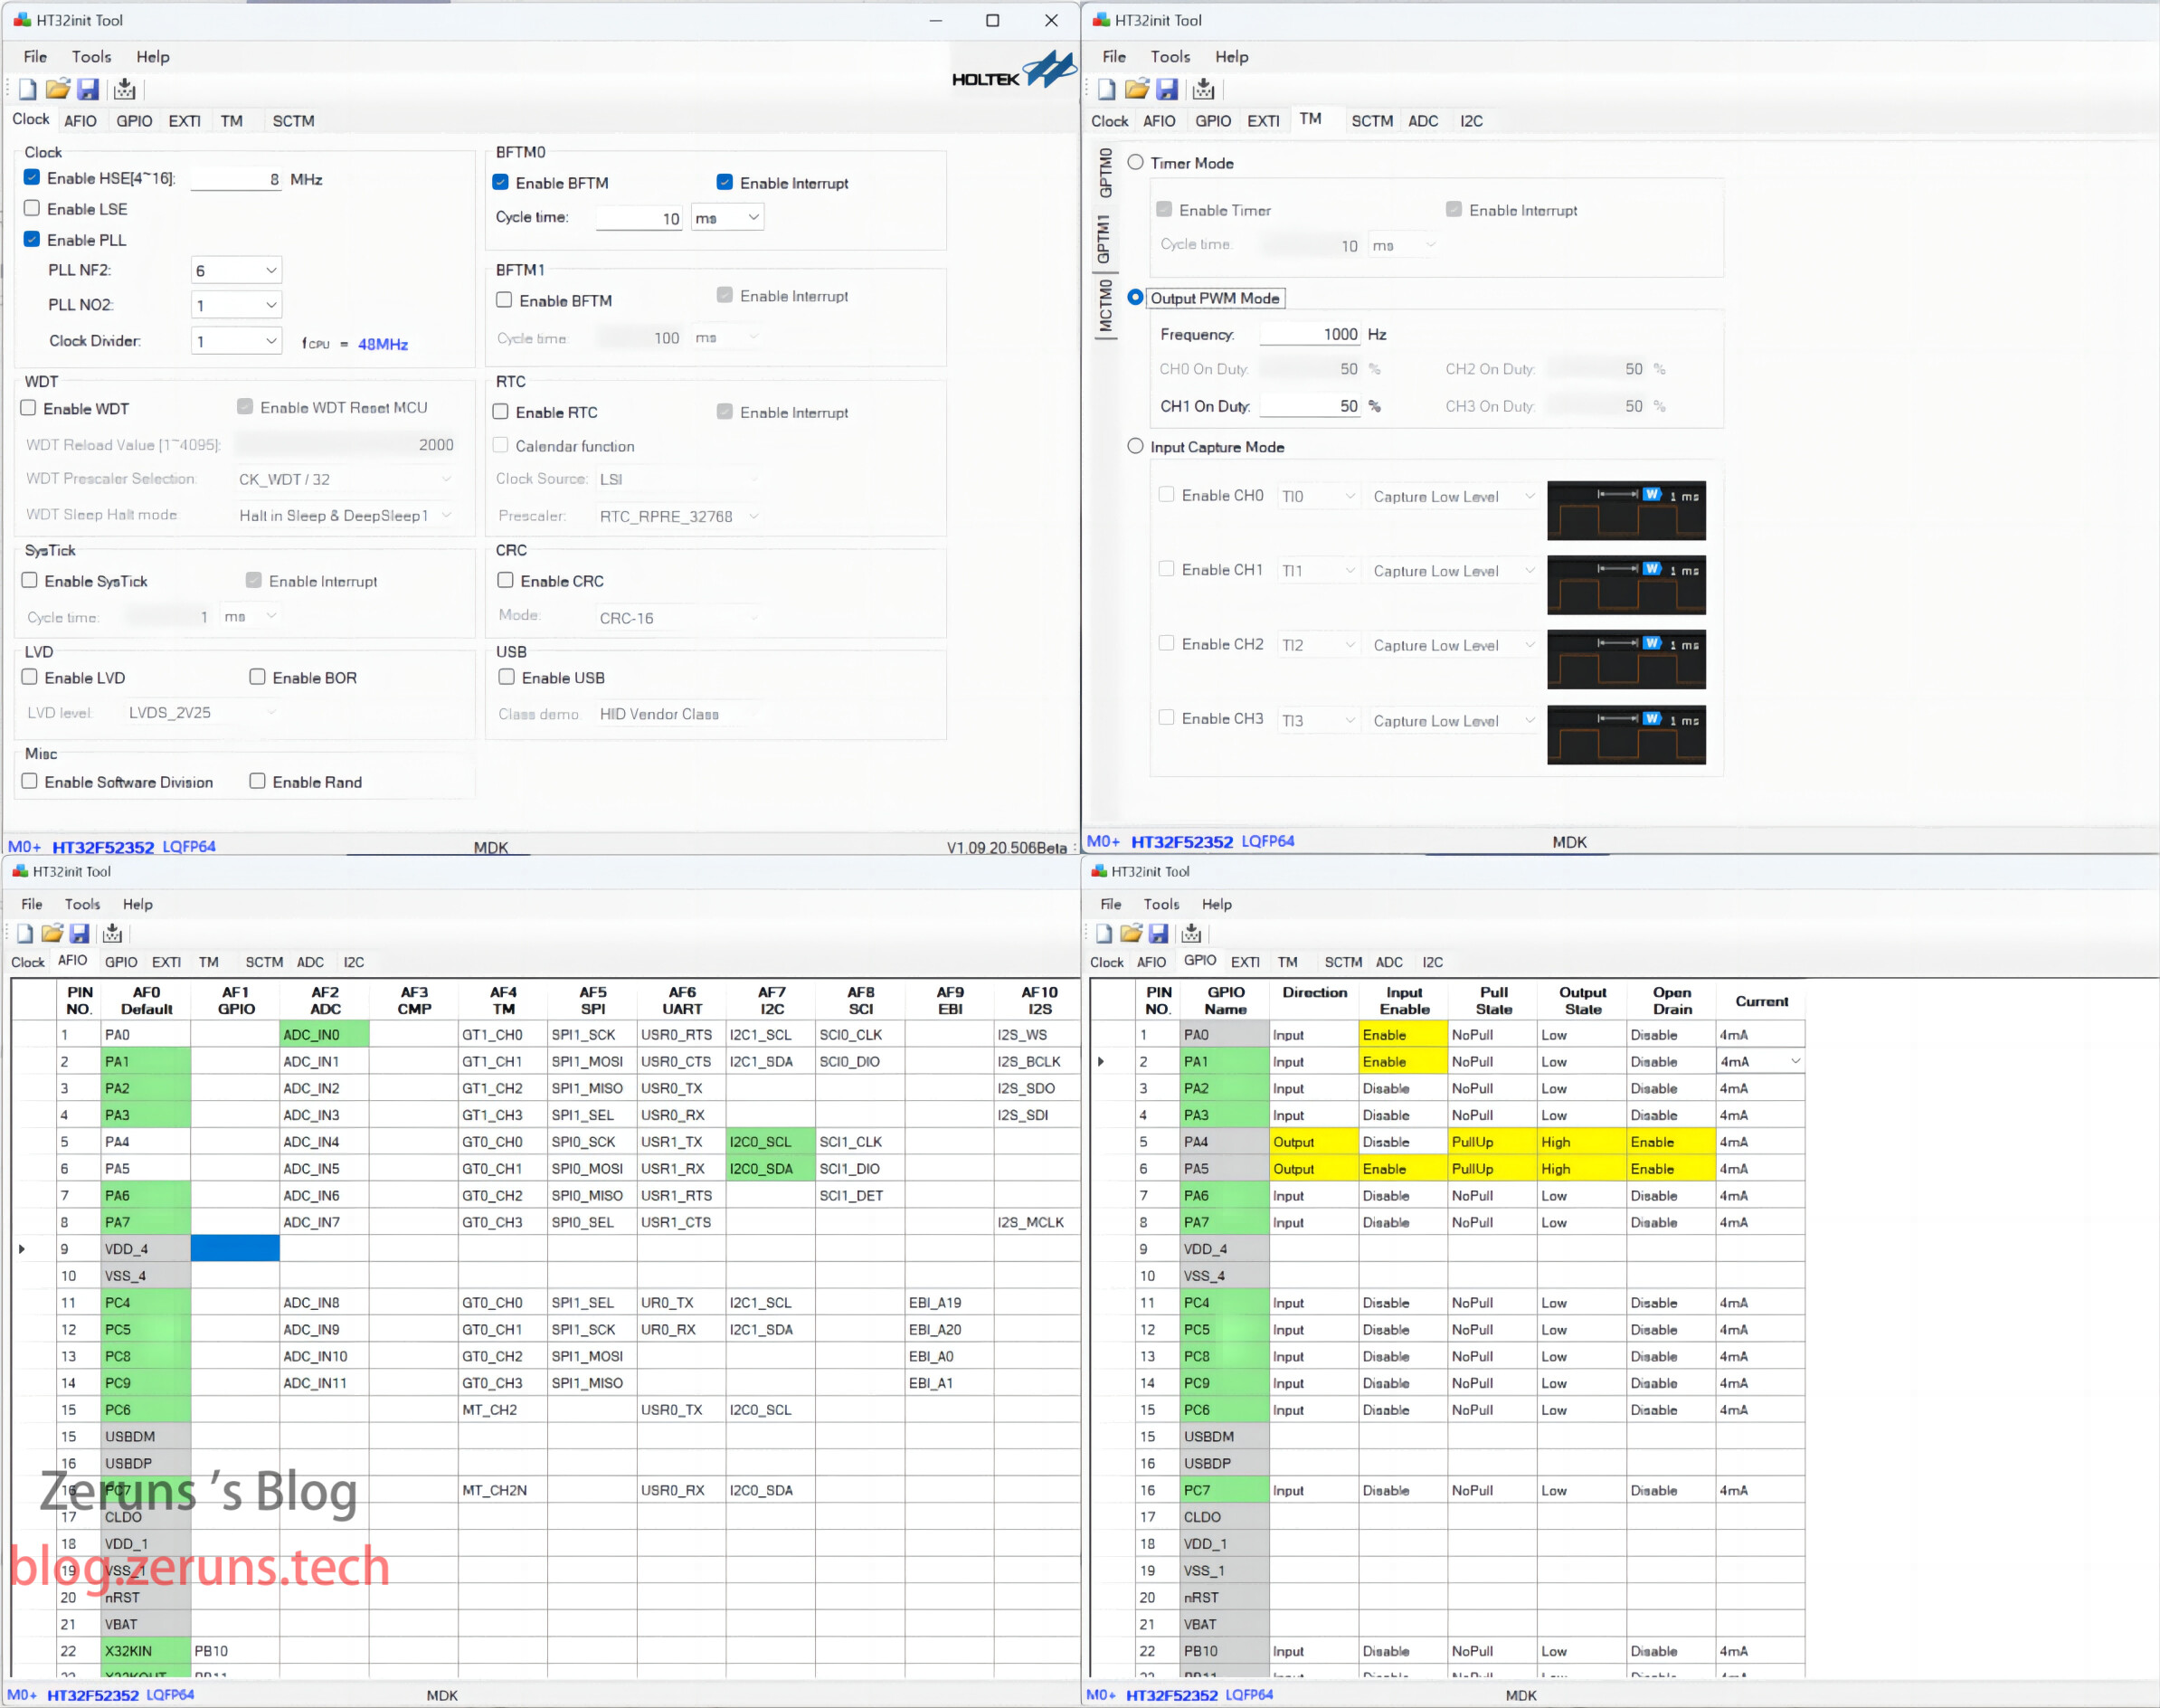
Task: Click Generate code icon in top-left window
Action: [124, 89]
